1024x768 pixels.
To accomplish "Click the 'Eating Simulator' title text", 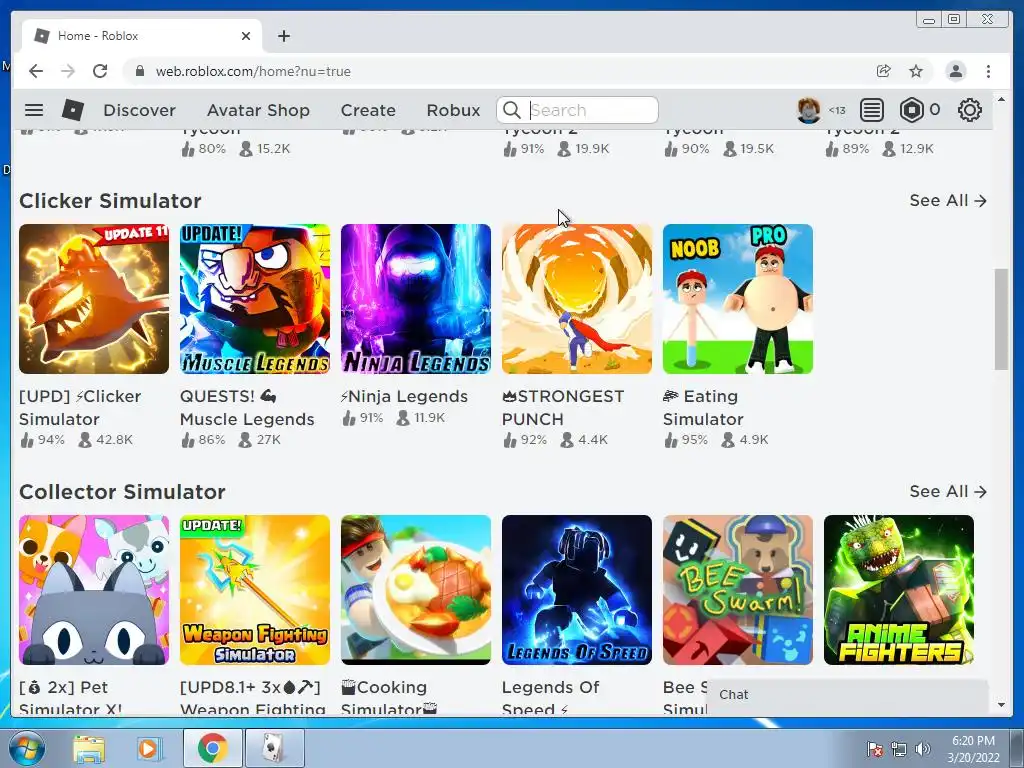I will [703, 408].
